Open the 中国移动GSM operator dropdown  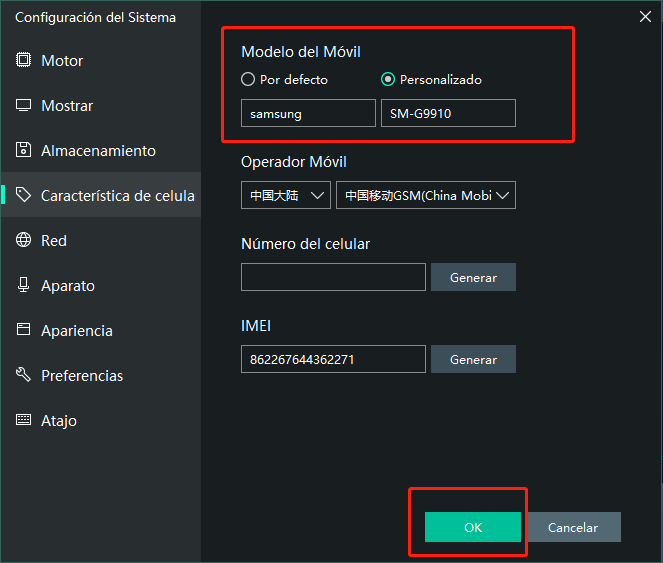pyautogui.click(x=426, y=195)
